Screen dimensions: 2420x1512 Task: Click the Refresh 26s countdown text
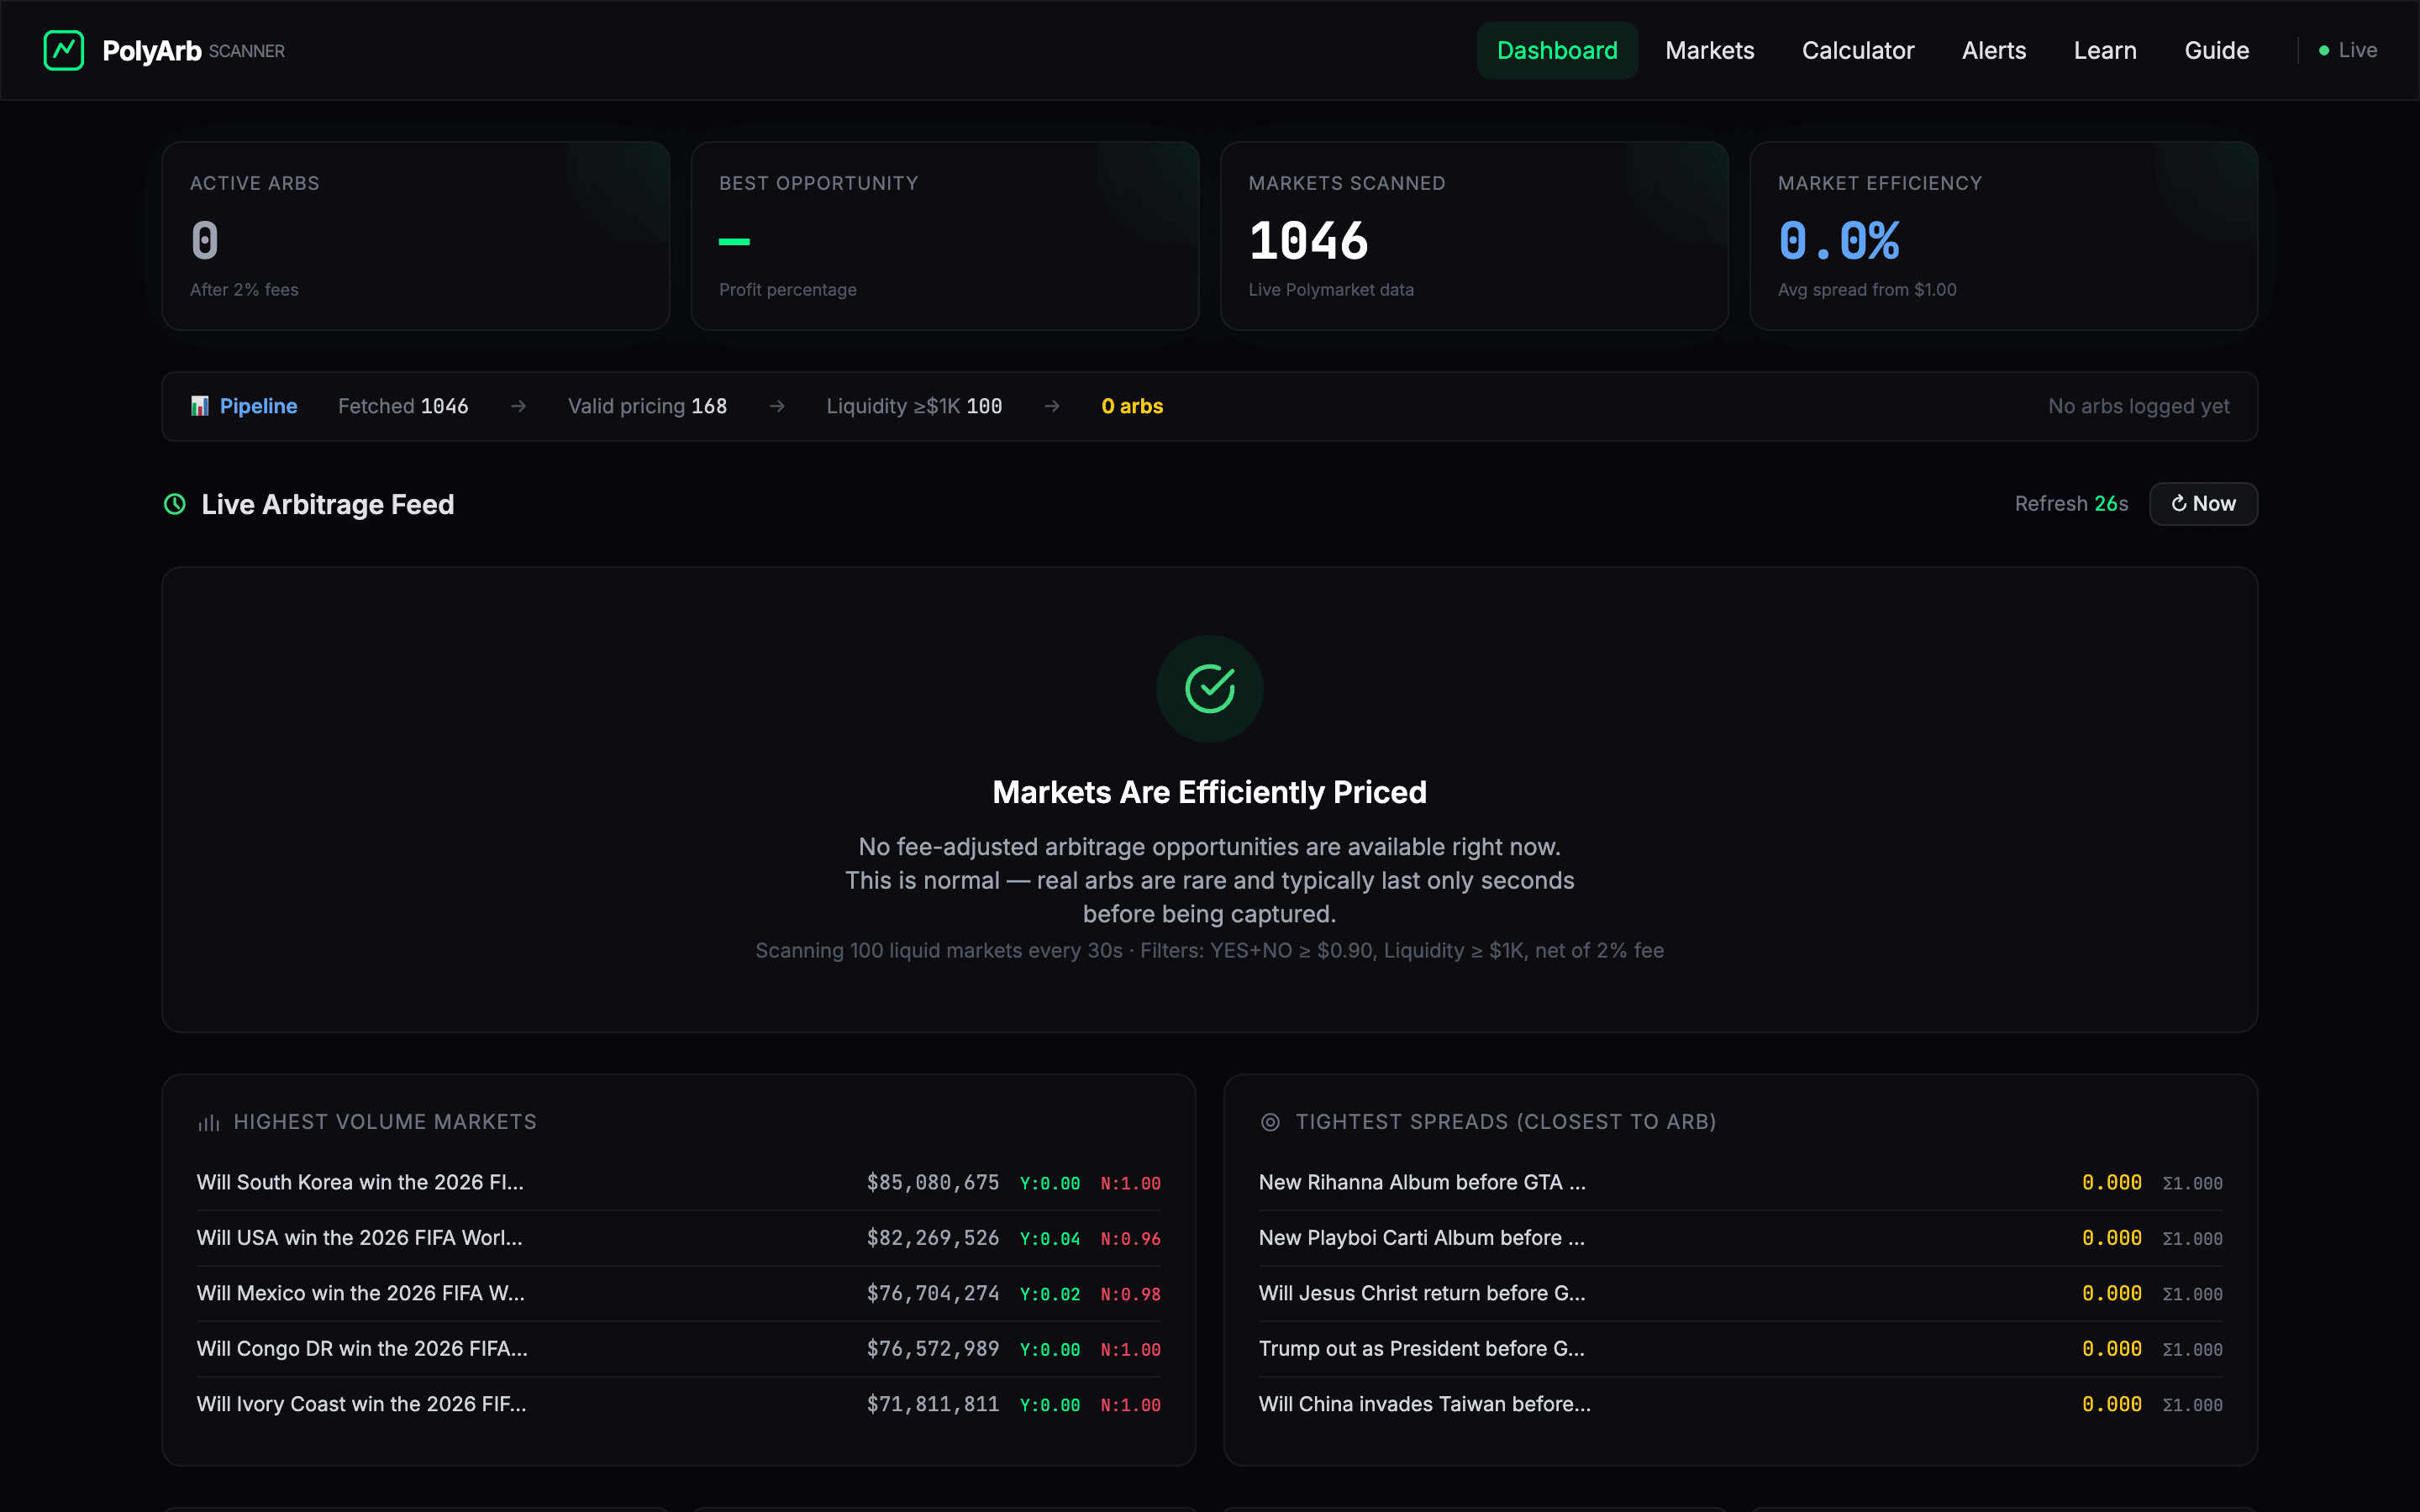[x=2071, y=504]
